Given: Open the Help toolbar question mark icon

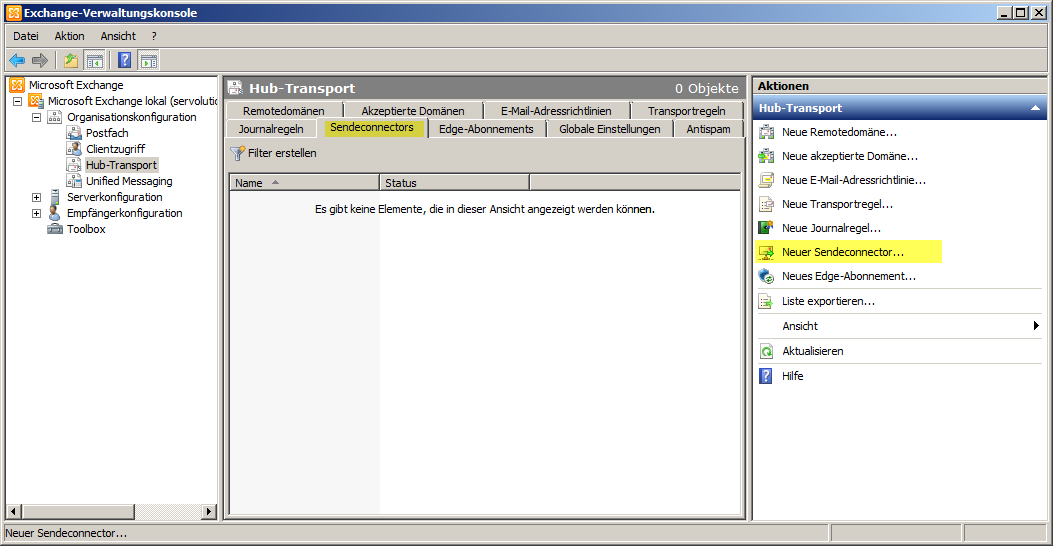Looking at the screenshot, I should pos(124,60).
